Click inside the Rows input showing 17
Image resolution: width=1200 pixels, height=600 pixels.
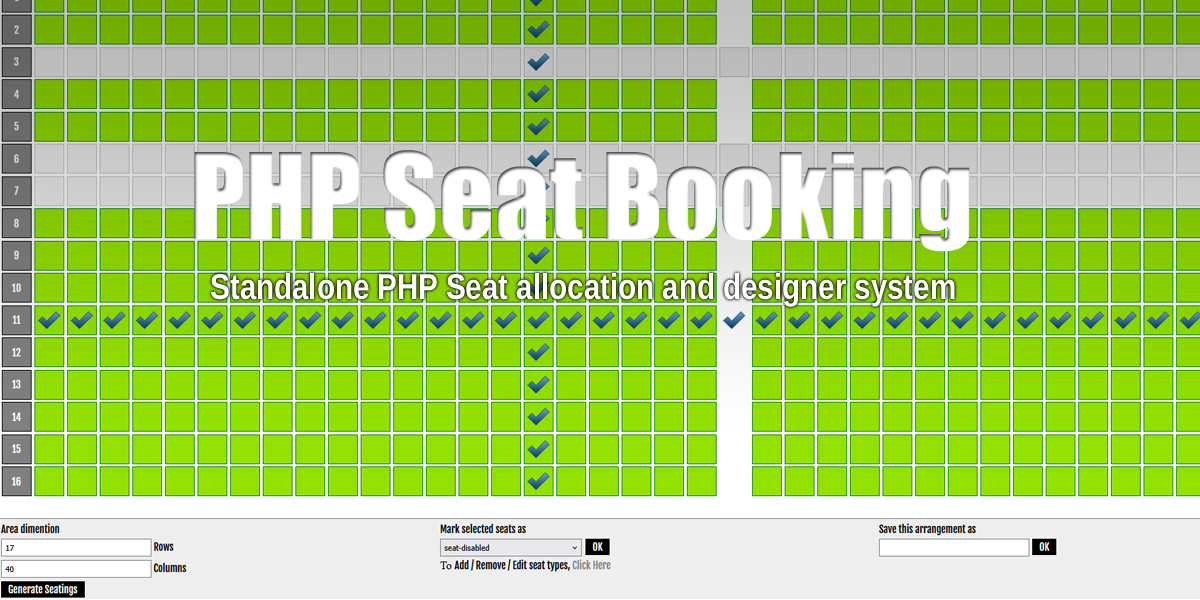(76, 547)
